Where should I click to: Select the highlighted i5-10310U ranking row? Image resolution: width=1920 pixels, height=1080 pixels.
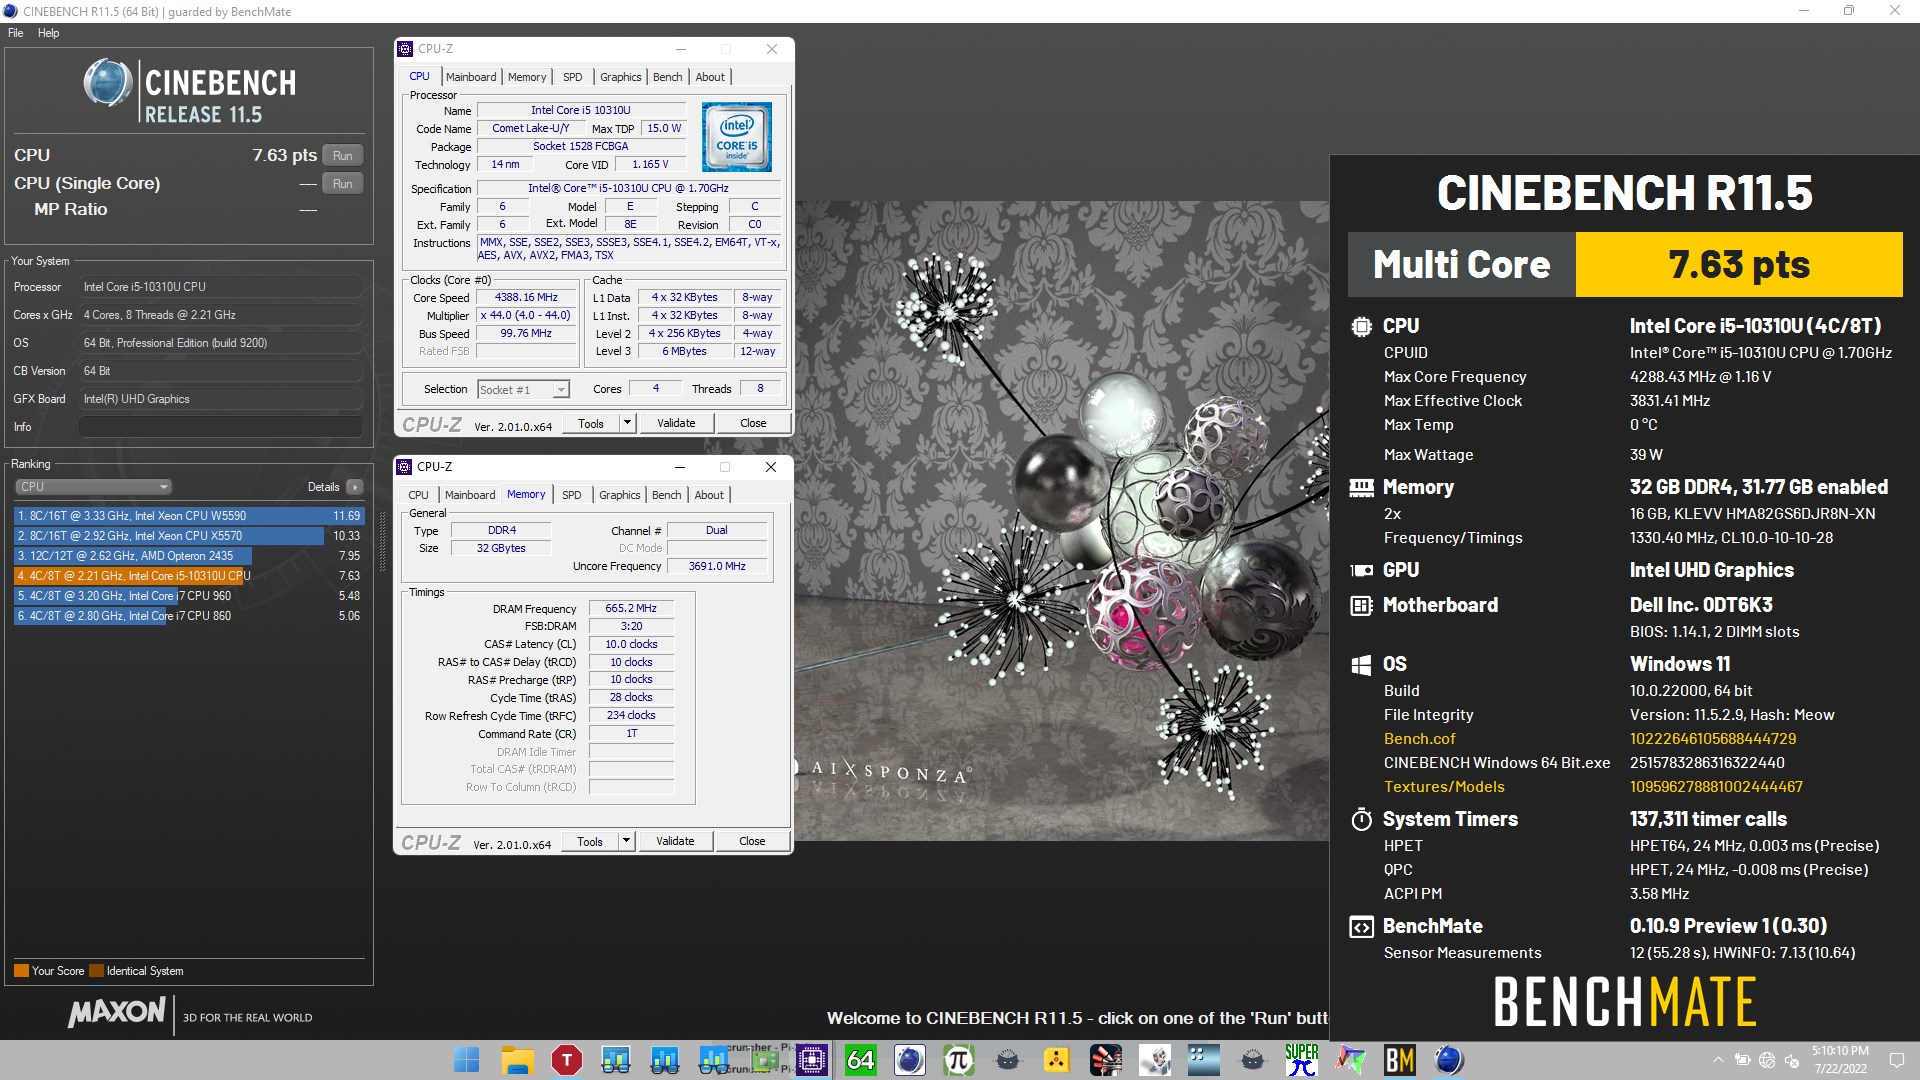point(189,576)
